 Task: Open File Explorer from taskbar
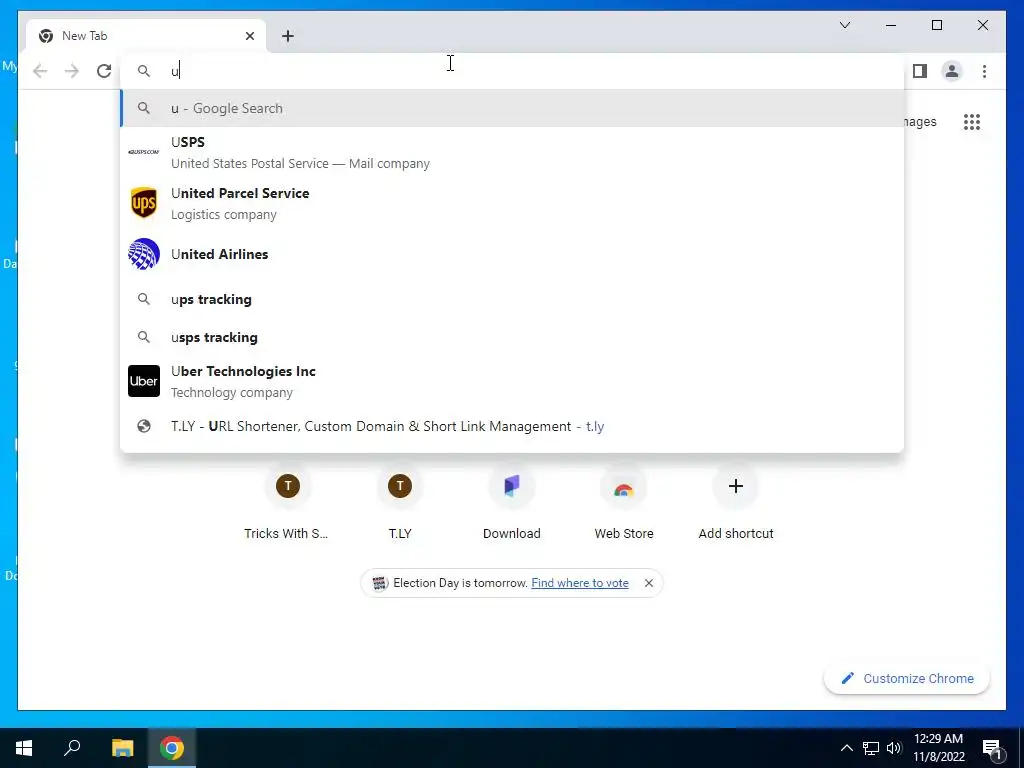pos(122,748)
